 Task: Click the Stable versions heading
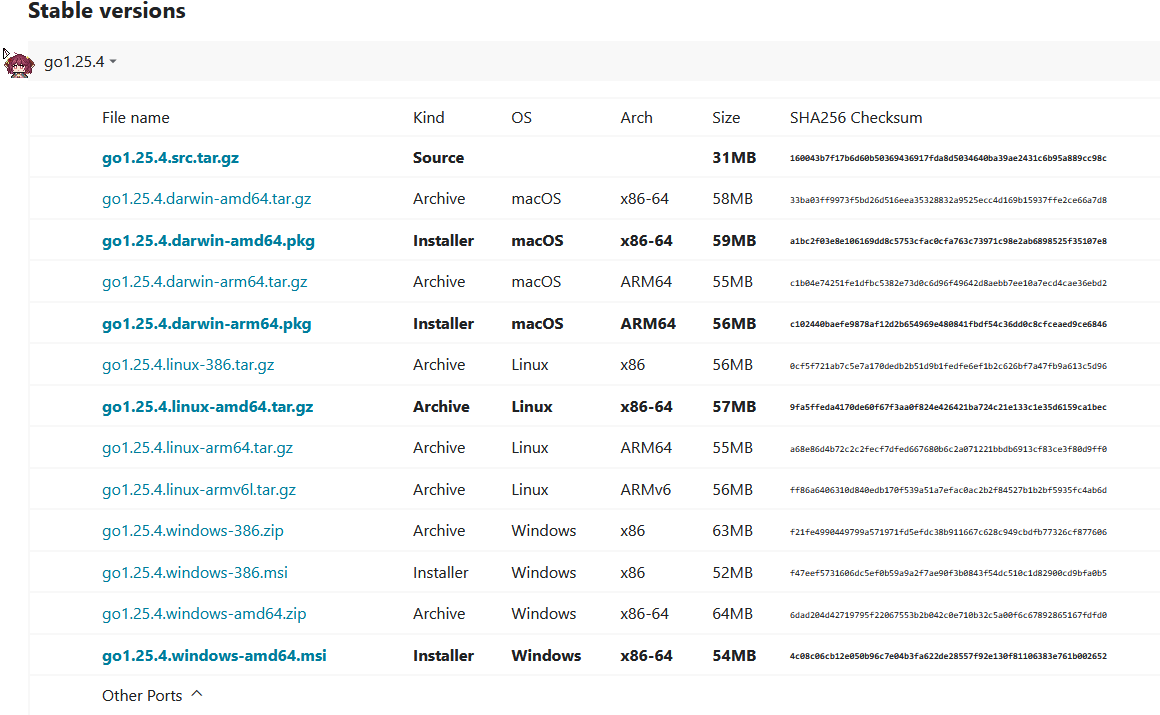click(106, 12)
